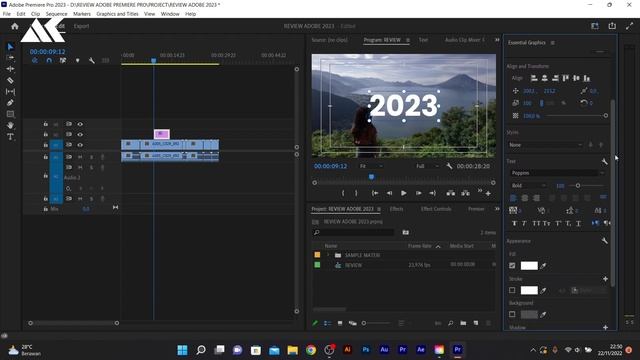
Task: Step forward one frame
Action: [418, 193]
